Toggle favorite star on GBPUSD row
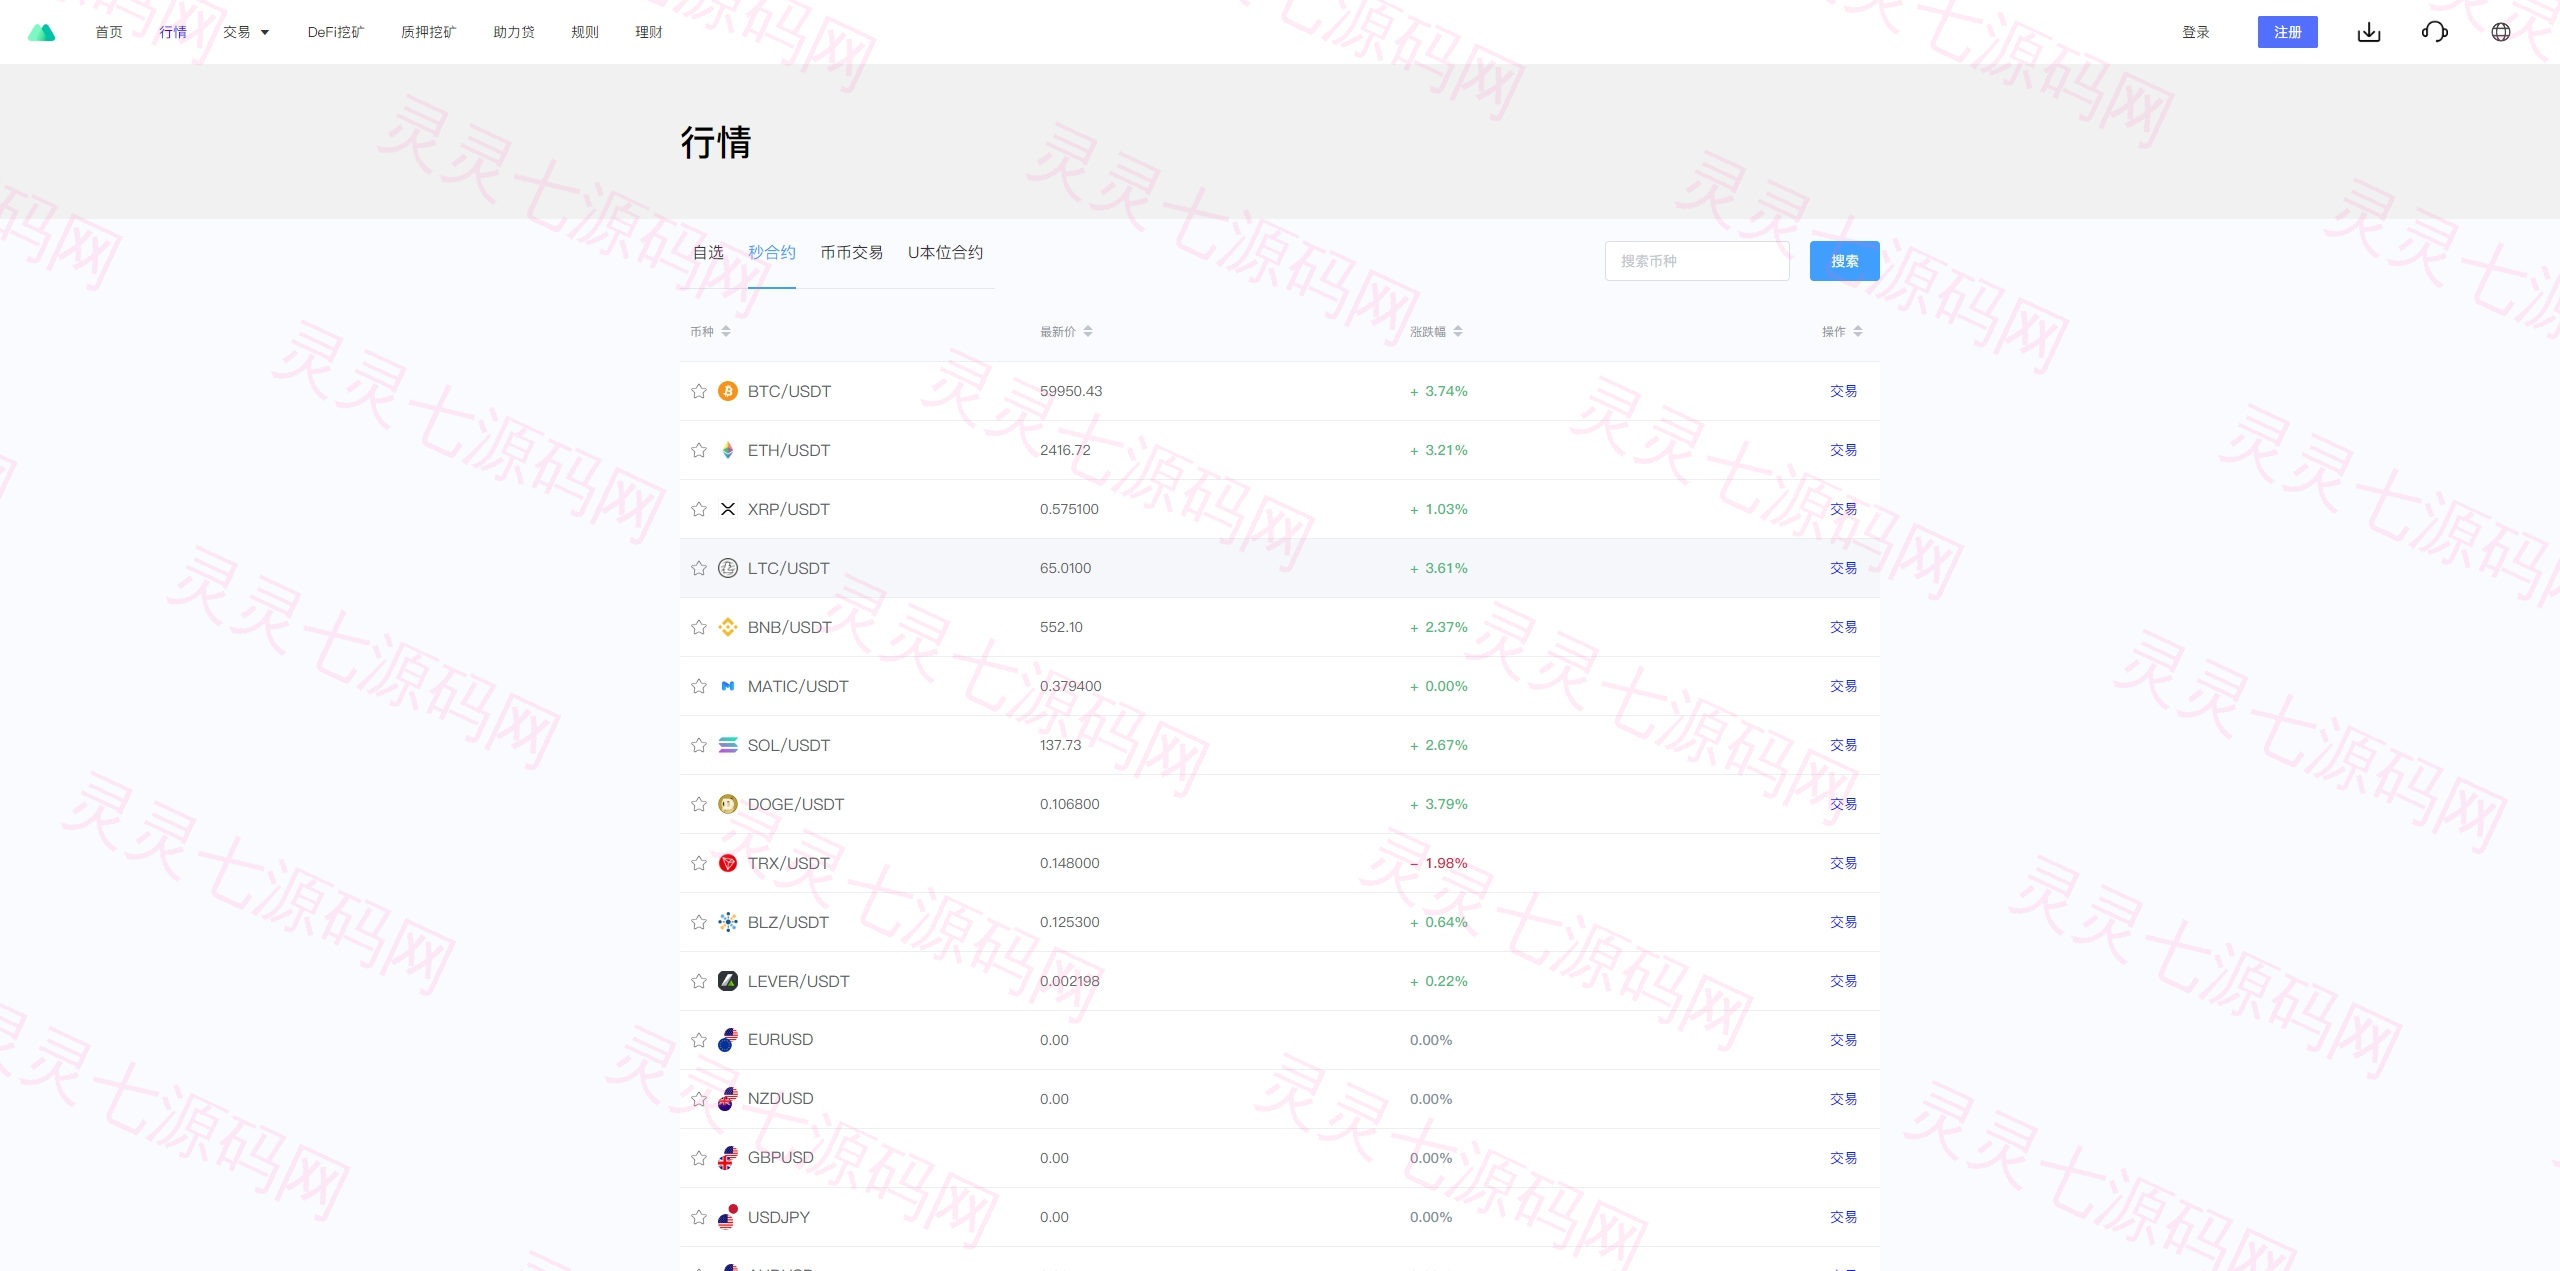2560x1271 pixels. pyautogui.click(x=699, y=1158)
